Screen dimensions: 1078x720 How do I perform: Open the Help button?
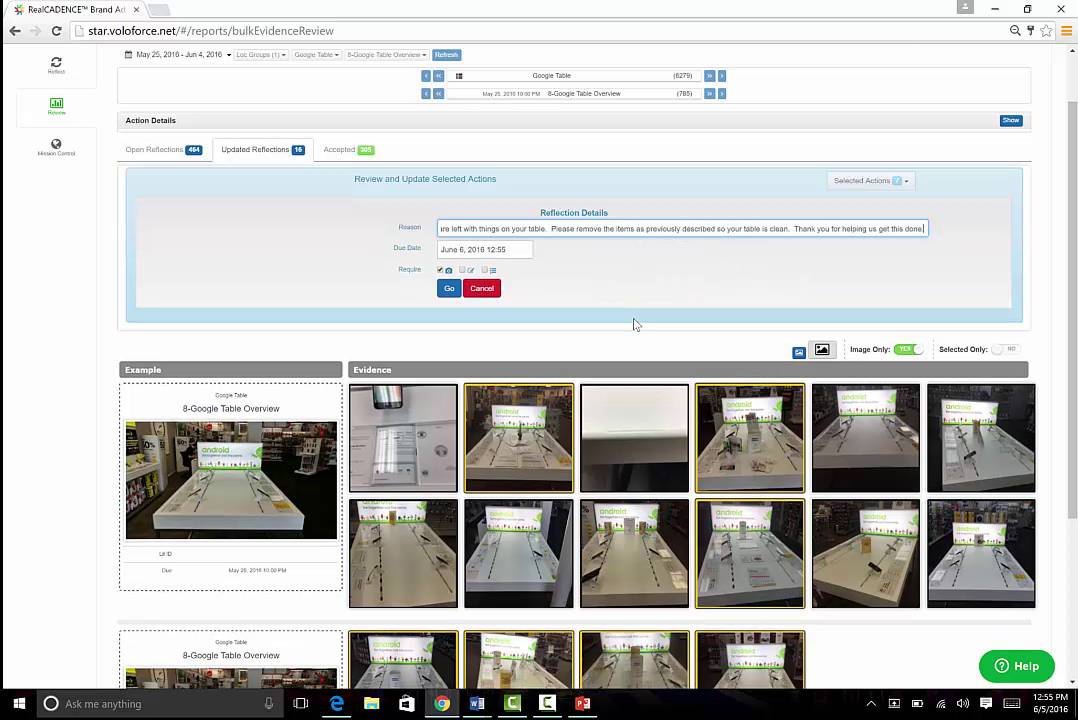tap(1016, 666)
